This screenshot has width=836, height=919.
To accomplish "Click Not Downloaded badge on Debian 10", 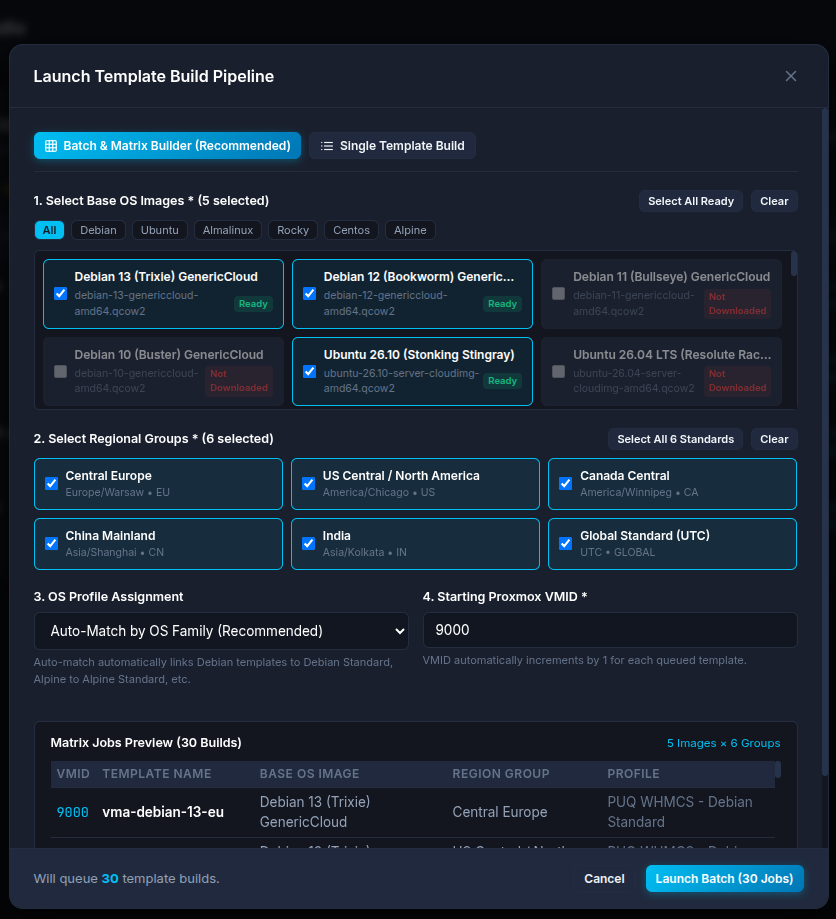I will click(239, 381).
